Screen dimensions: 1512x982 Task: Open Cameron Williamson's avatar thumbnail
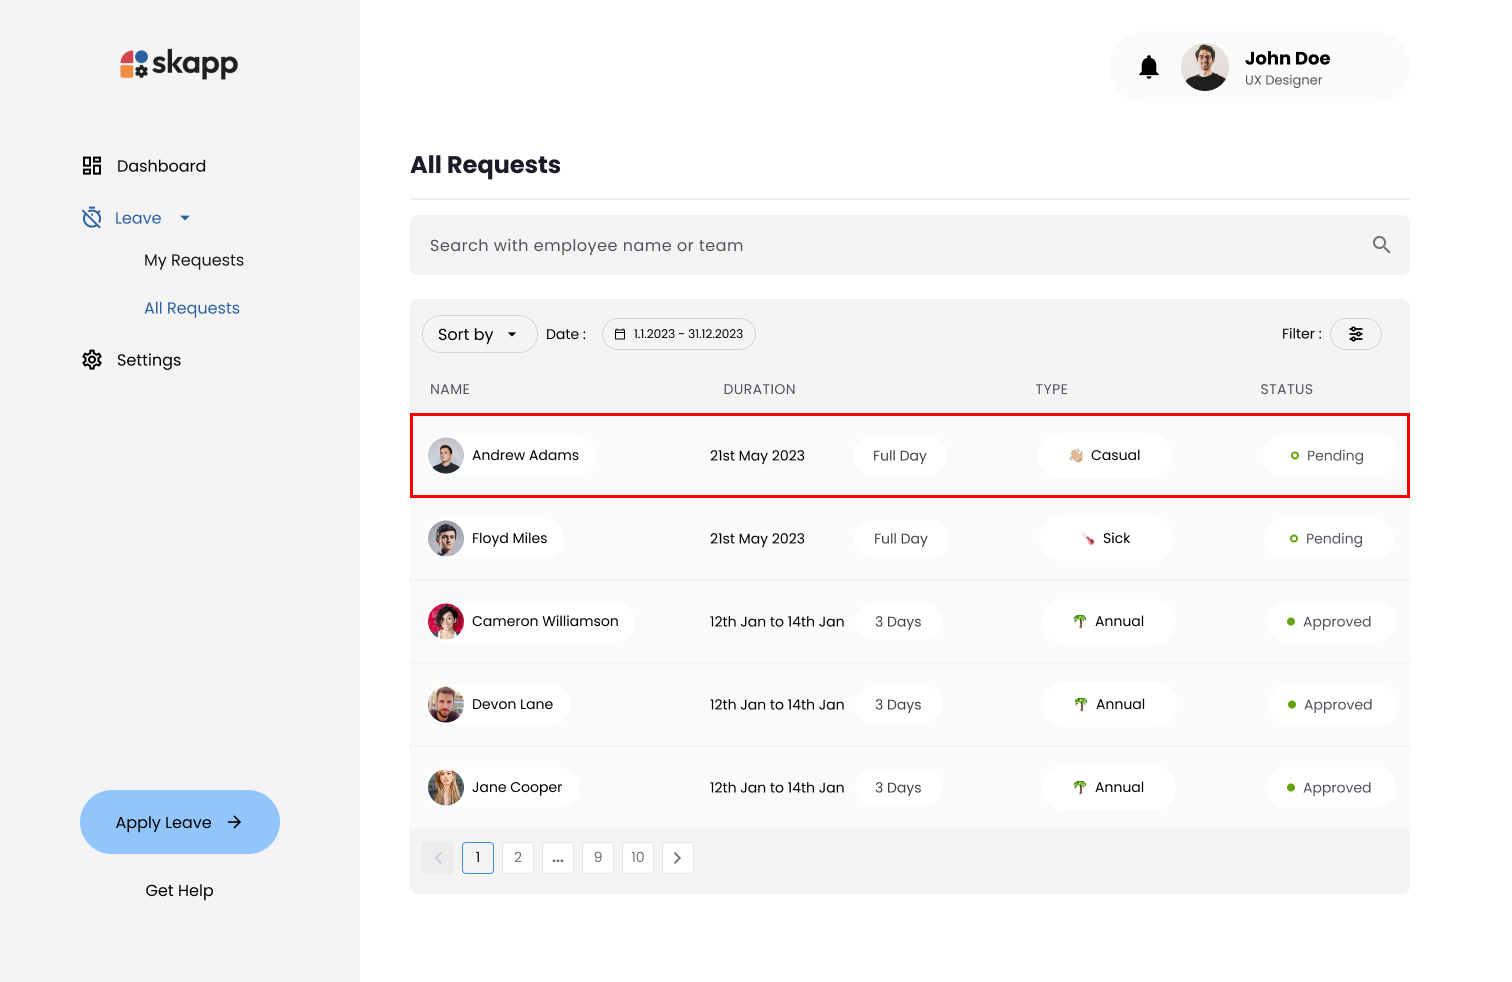(446, 621)
